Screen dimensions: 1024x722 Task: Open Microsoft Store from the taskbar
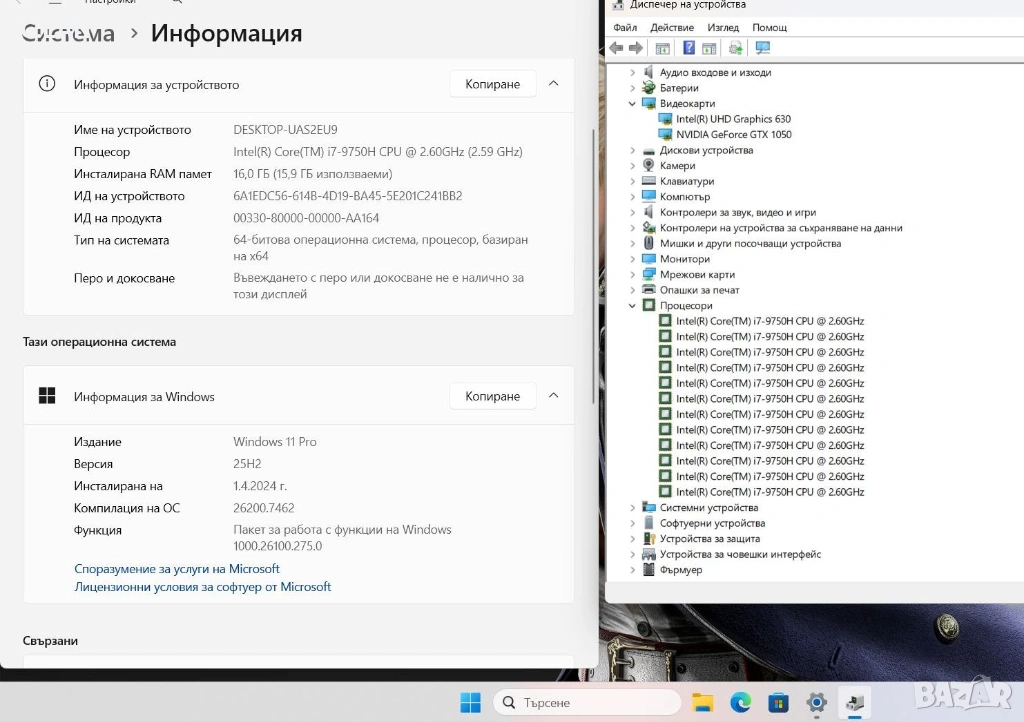pyautogui.click(x=778, y=702)
